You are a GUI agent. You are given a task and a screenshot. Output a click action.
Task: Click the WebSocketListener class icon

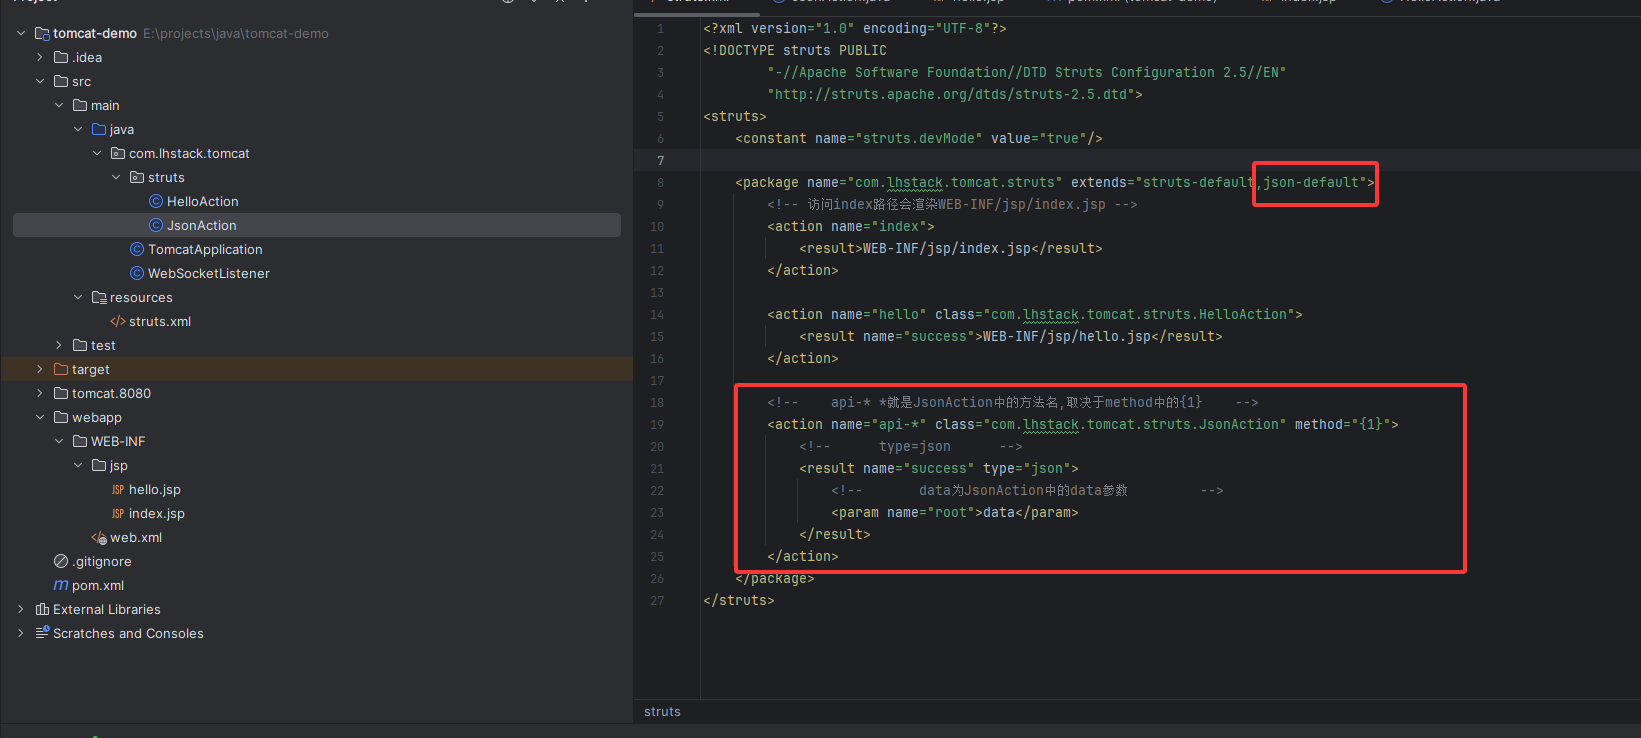137,273
